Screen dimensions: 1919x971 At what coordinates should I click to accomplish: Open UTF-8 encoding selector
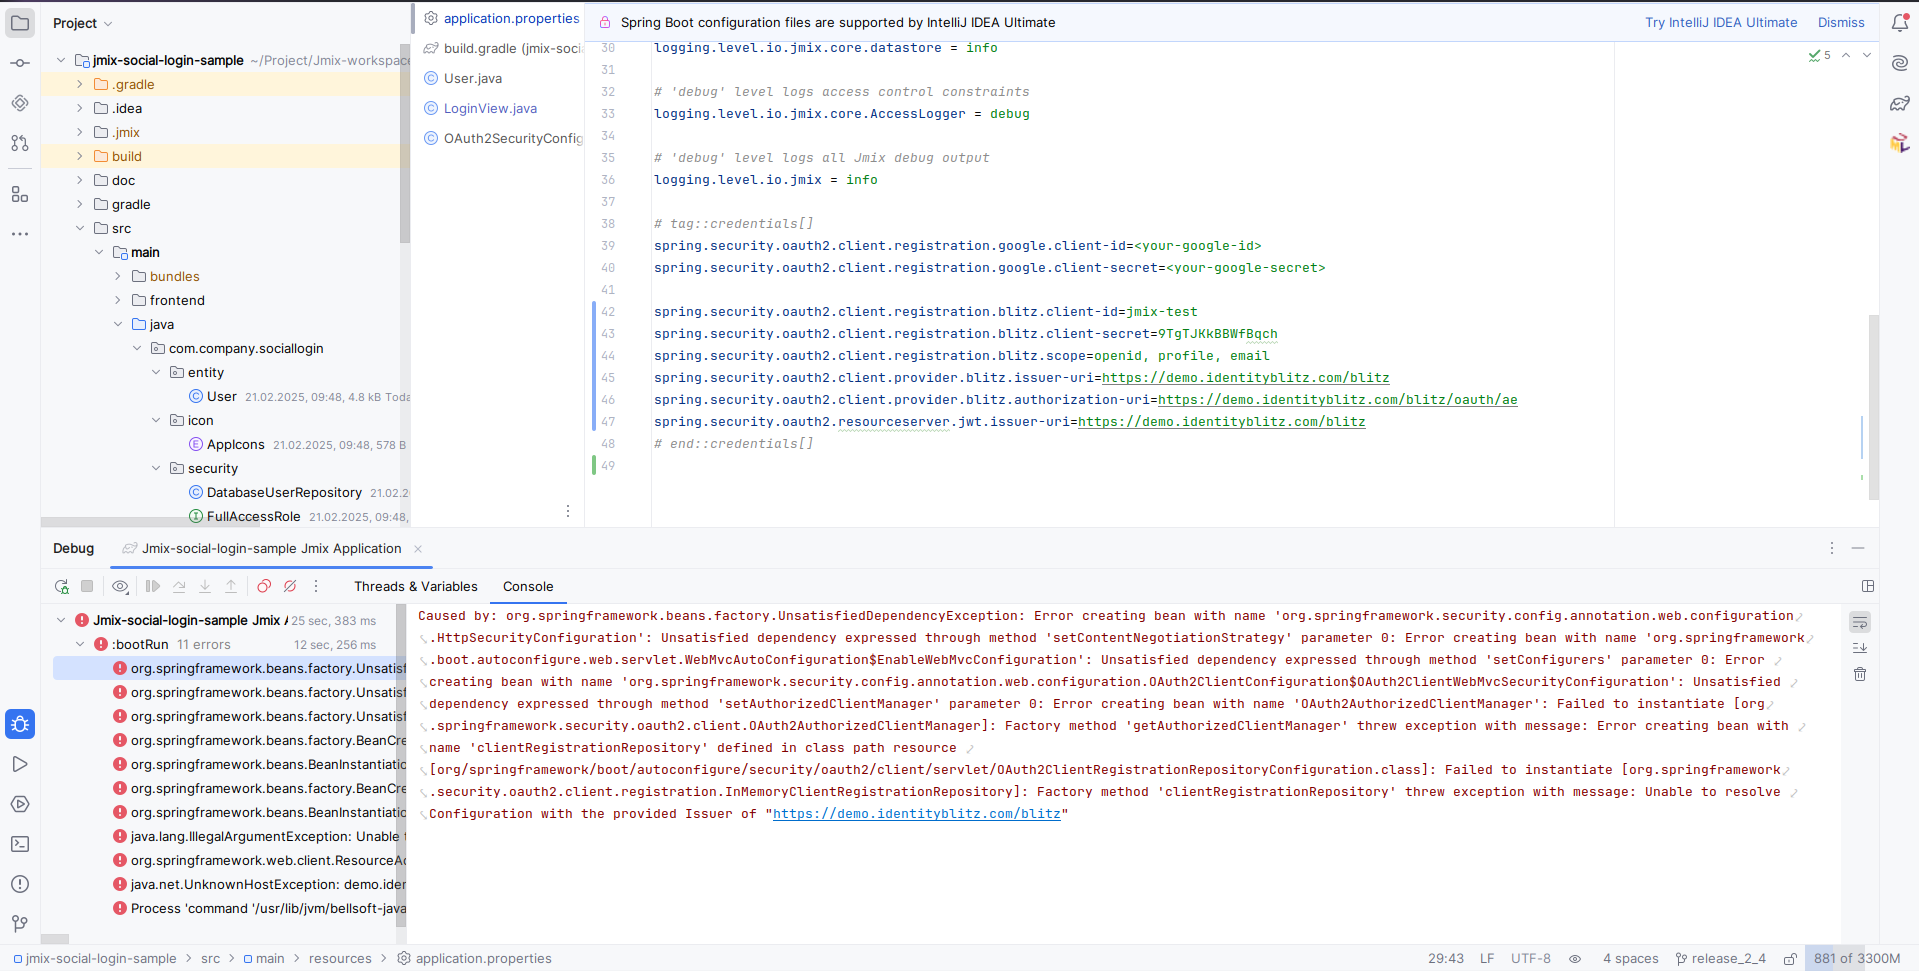pyautogui.click(x=1531, y=959)
